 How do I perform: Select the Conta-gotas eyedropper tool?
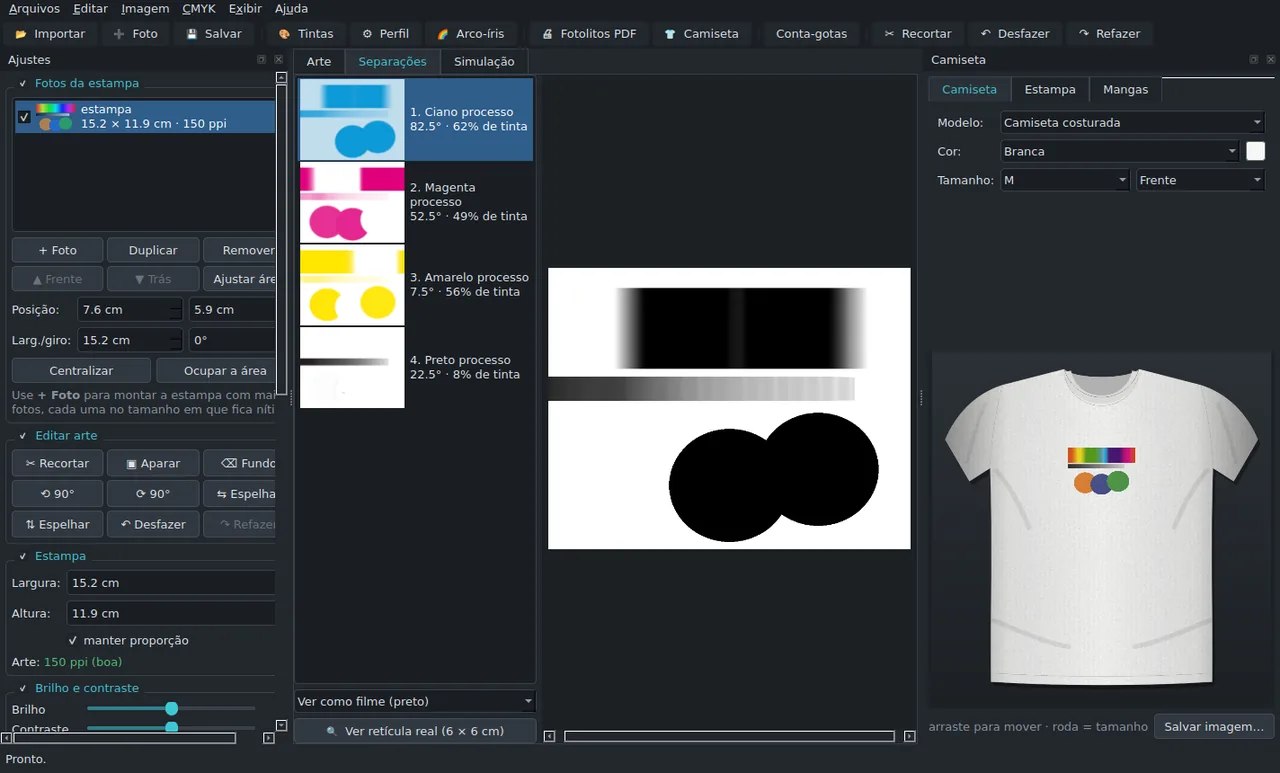[x=811, y=33]
